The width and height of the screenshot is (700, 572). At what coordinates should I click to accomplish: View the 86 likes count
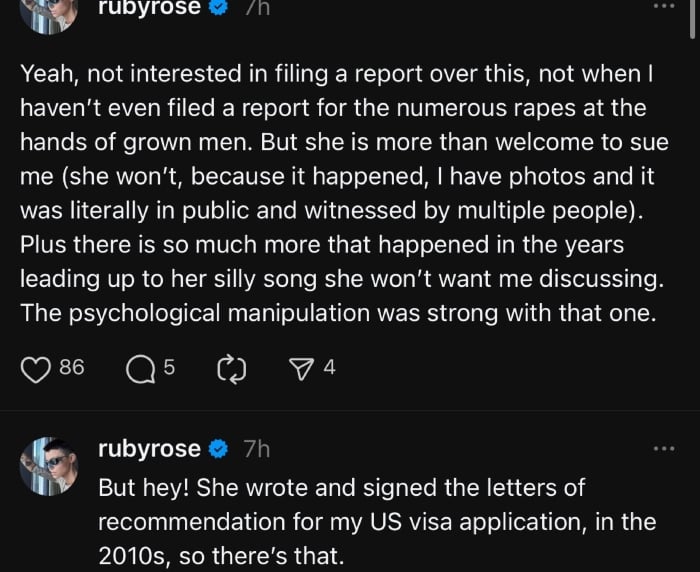(x=71, y=368)
